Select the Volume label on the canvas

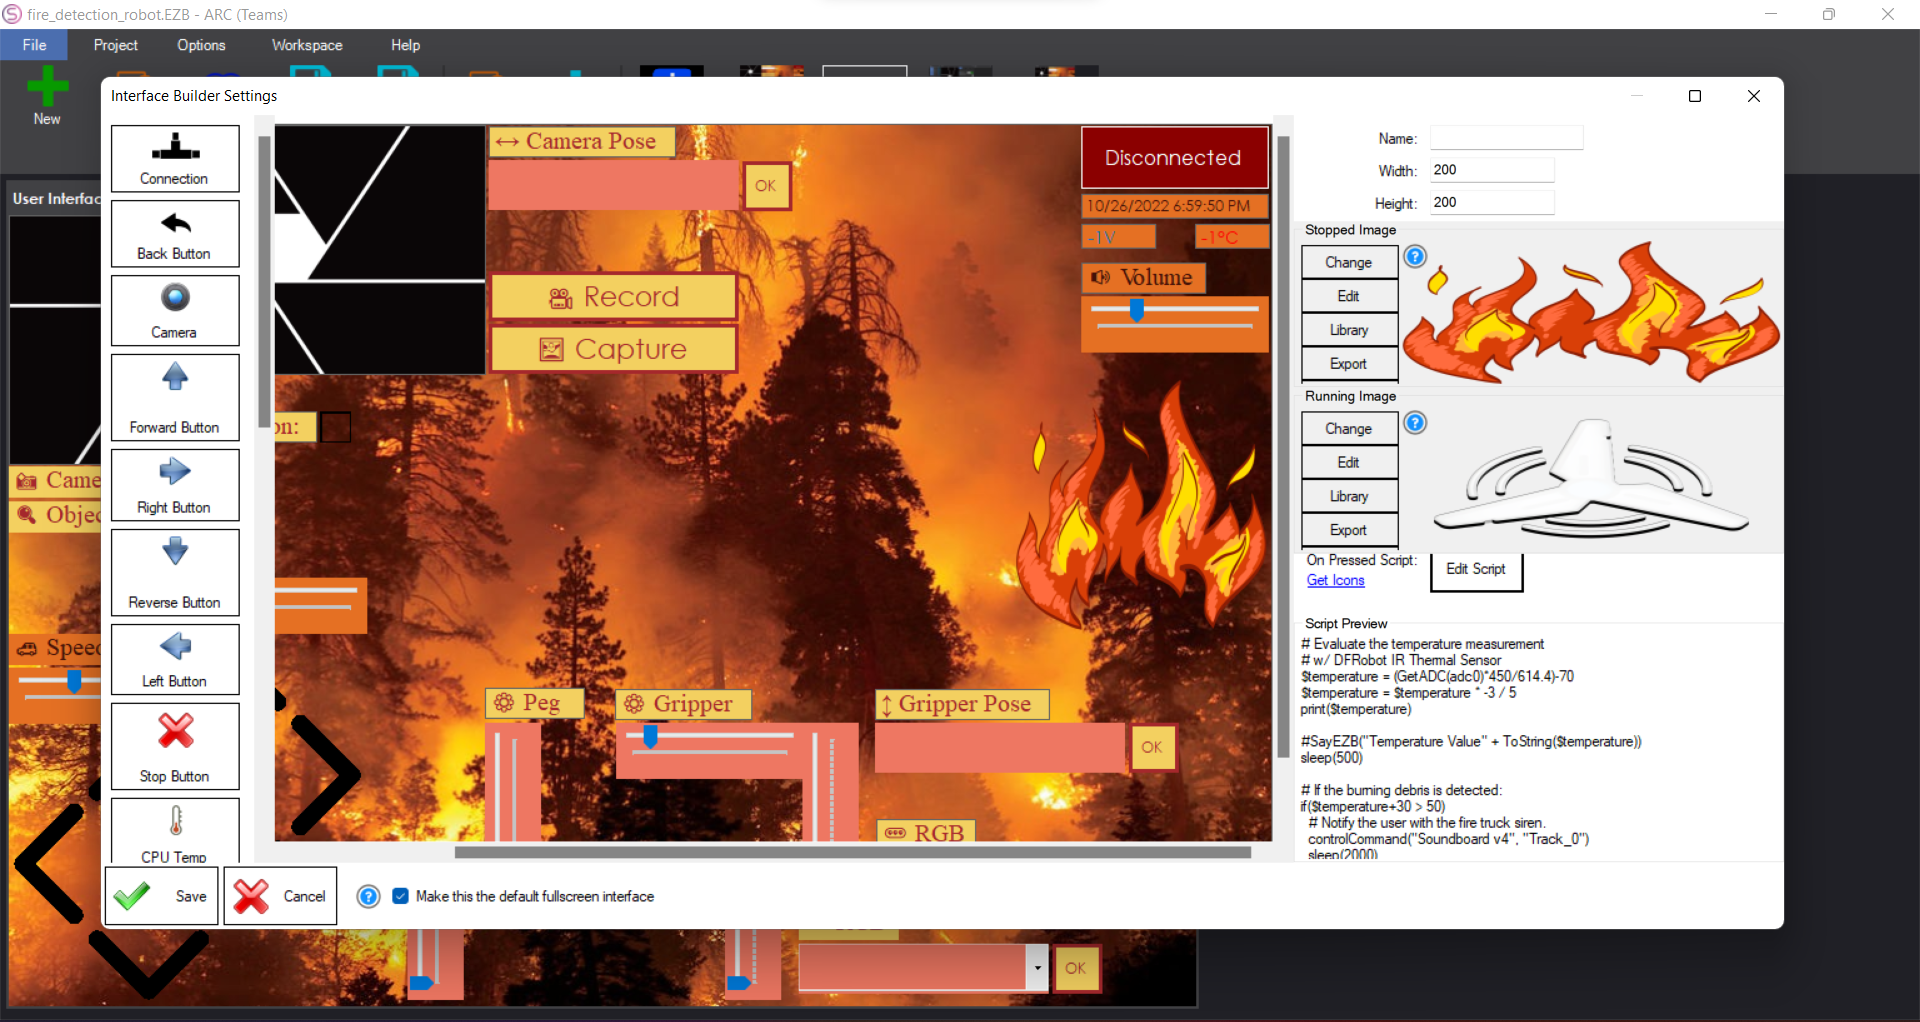point(1144,277)
